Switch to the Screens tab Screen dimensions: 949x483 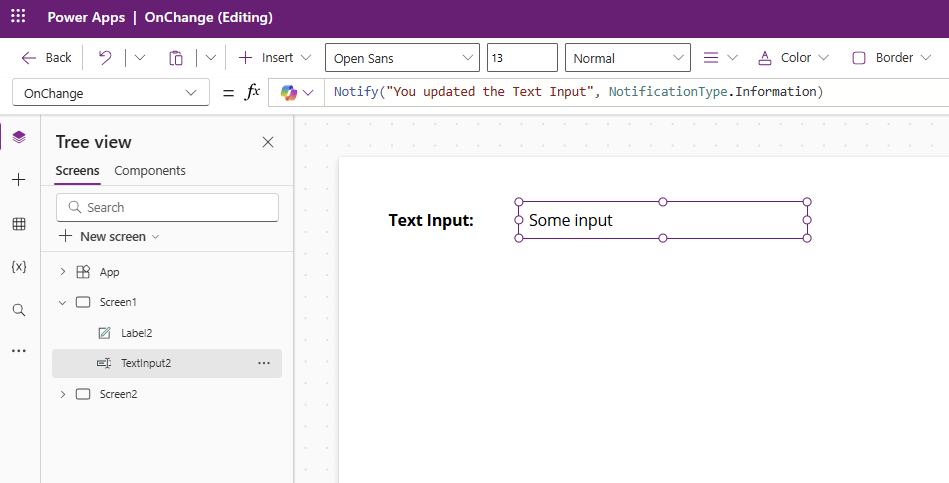[x=77, y=171]
